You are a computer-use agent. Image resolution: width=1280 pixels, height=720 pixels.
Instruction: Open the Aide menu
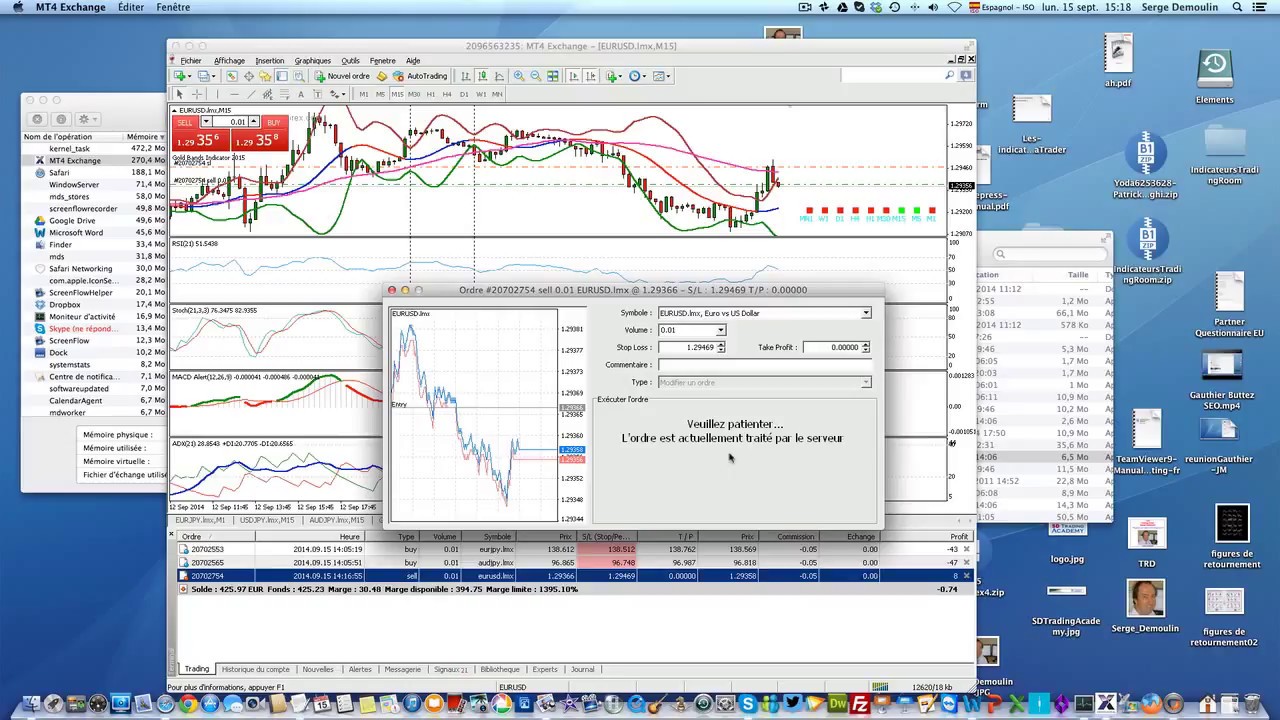412,61
